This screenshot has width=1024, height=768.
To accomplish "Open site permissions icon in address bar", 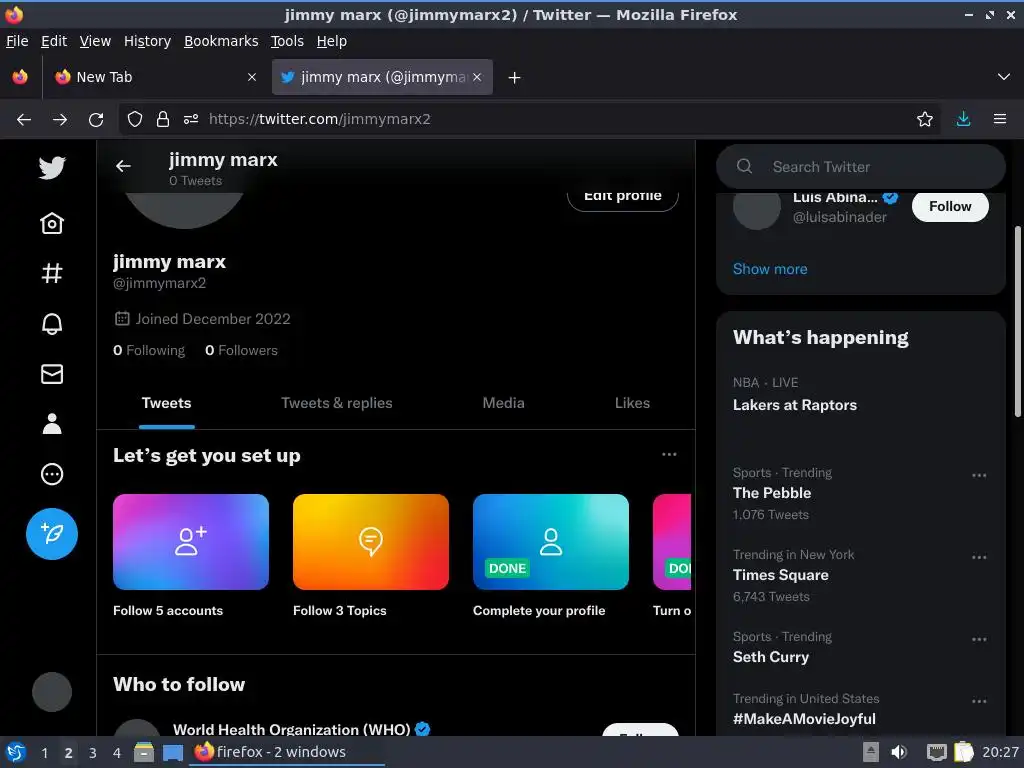I will 191,119.
